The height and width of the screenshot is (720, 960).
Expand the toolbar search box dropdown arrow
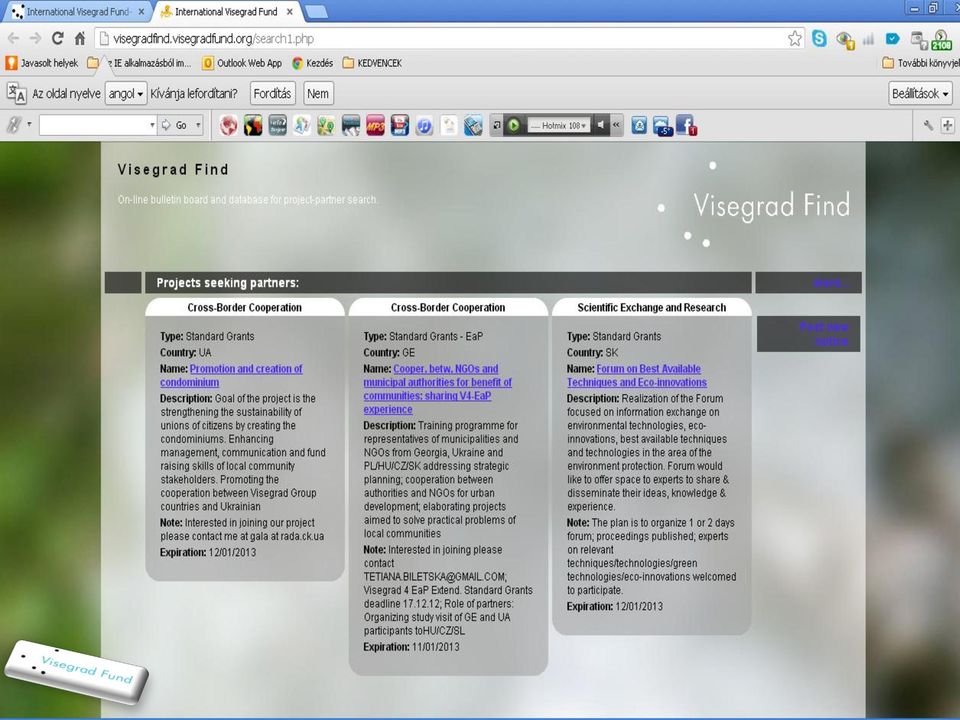click(x=152, y=126)
